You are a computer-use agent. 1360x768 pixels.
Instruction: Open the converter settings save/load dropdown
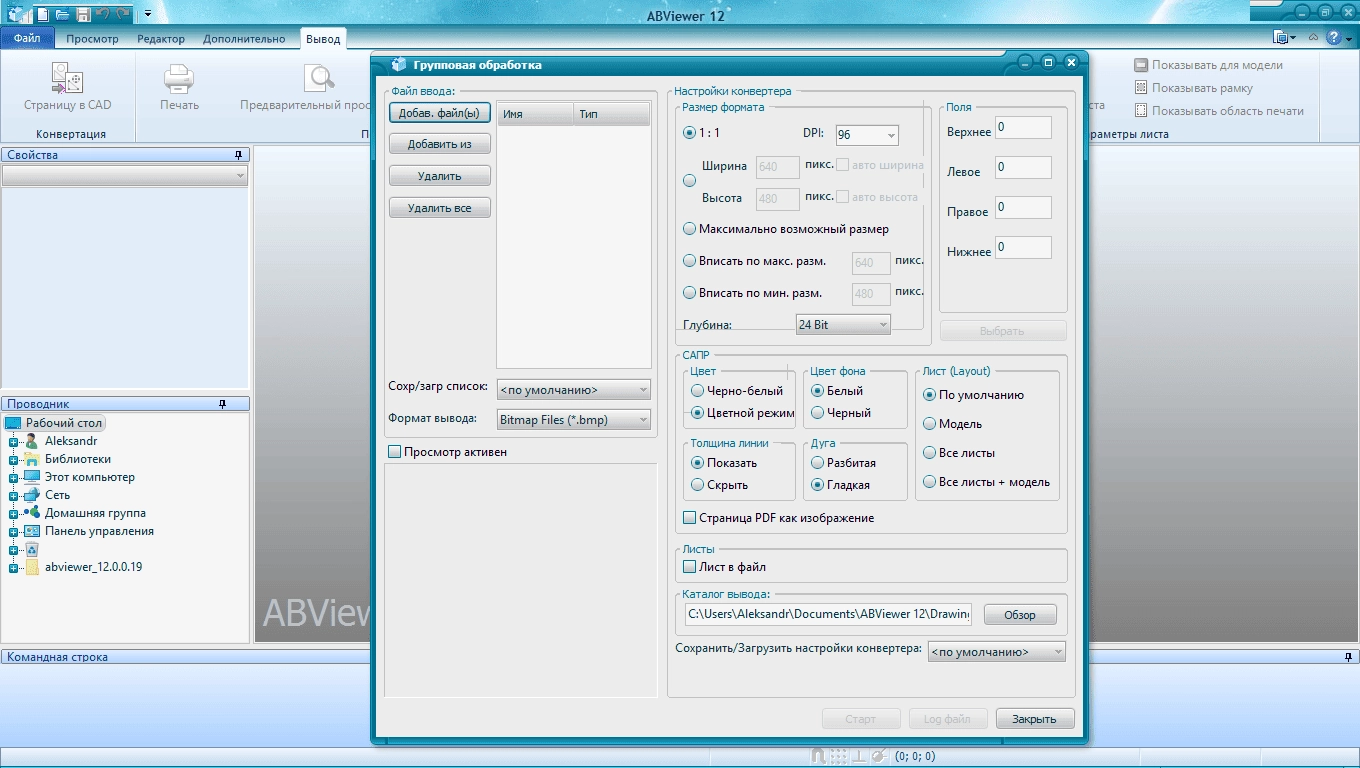pos(997,652)
